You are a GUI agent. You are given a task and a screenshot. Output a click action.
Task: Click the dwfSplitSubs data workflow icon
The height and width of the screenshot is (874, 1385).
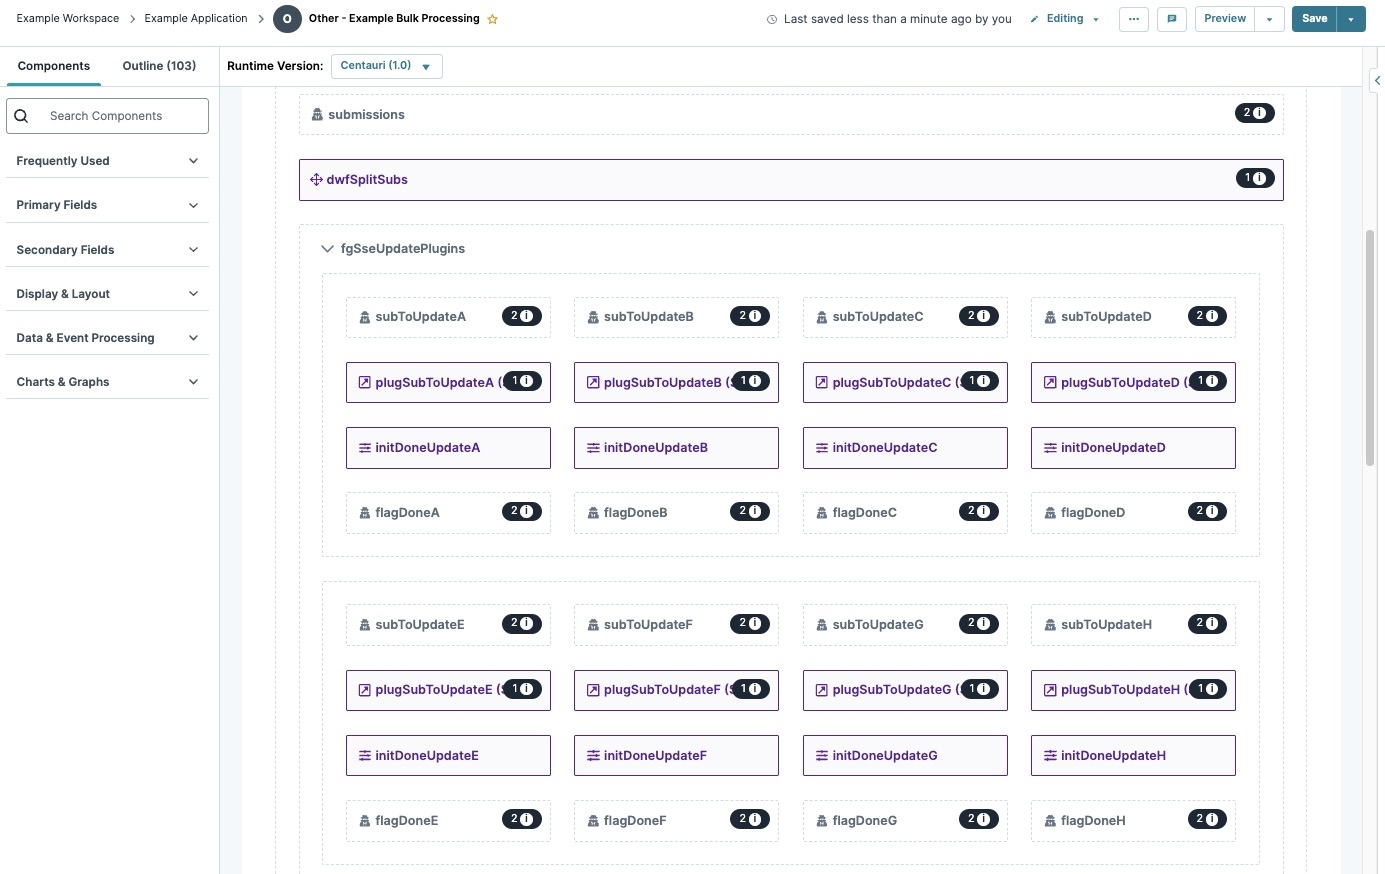click(x=316, y=180)
